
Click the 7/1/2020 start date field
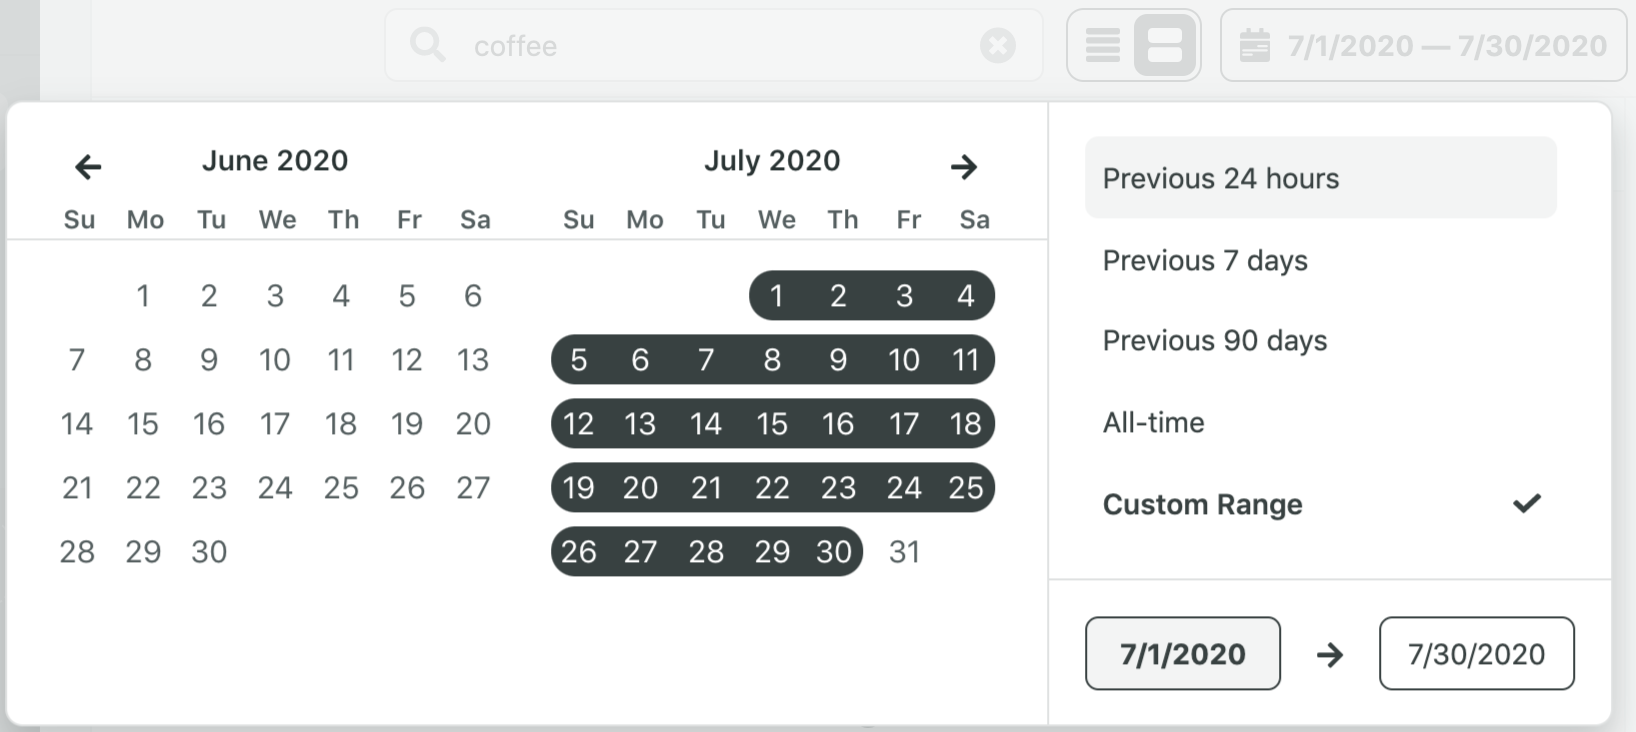coord(1182,653)
